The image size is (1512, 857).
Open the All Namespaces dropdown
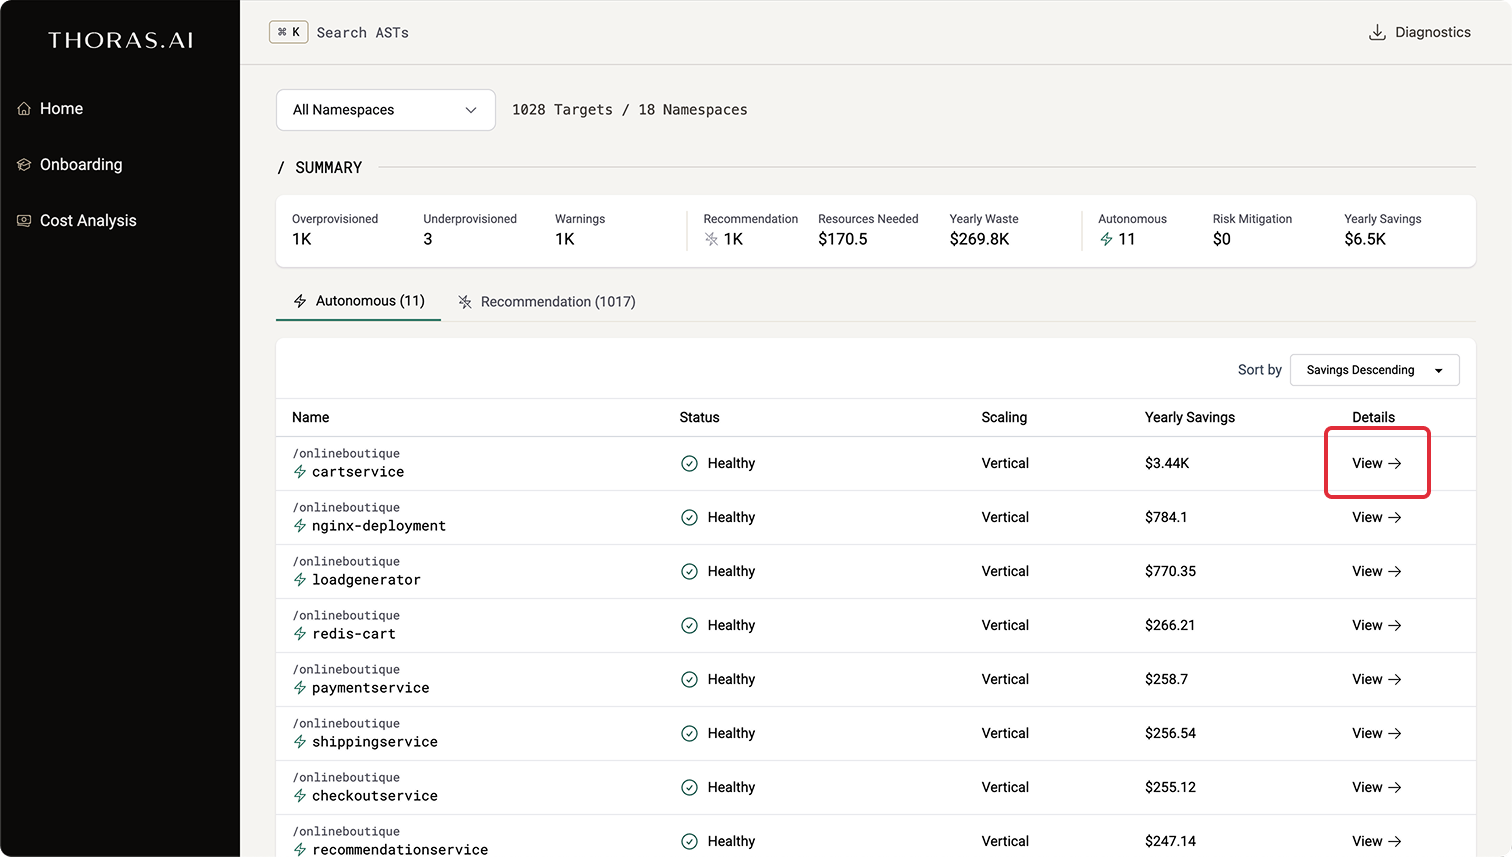tap(385, 110)
